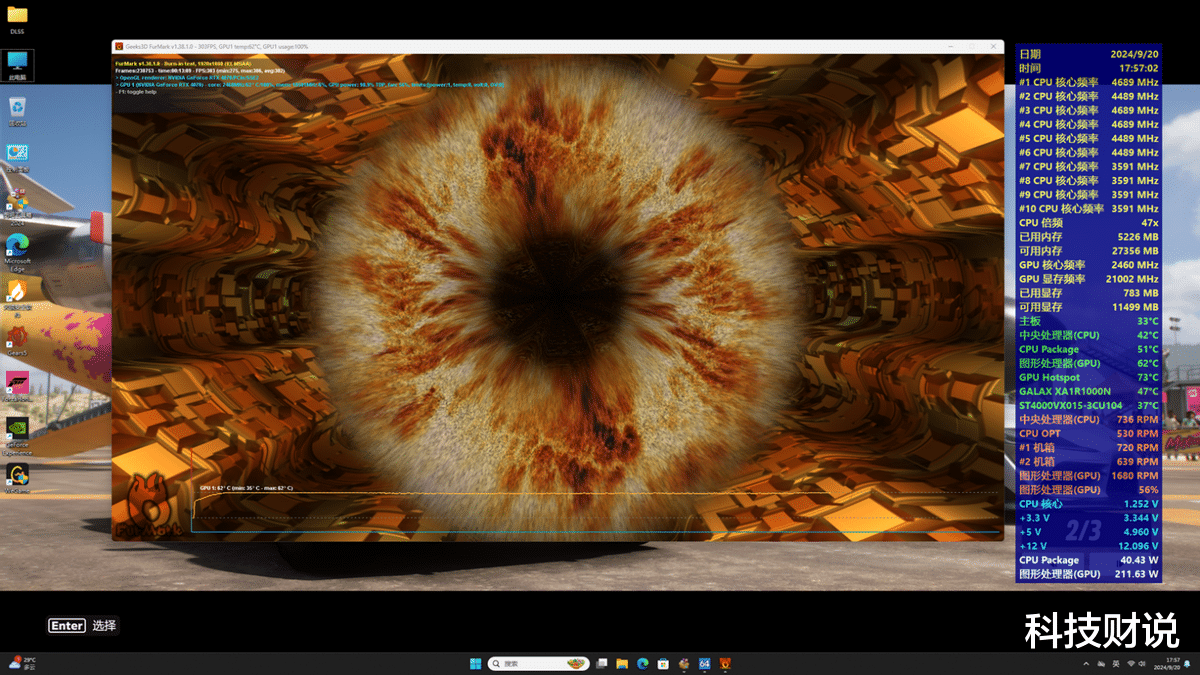Click 'CPU Package 40.43 W' power row
The image size is (1200, 675).
(x=1089, y=560)
